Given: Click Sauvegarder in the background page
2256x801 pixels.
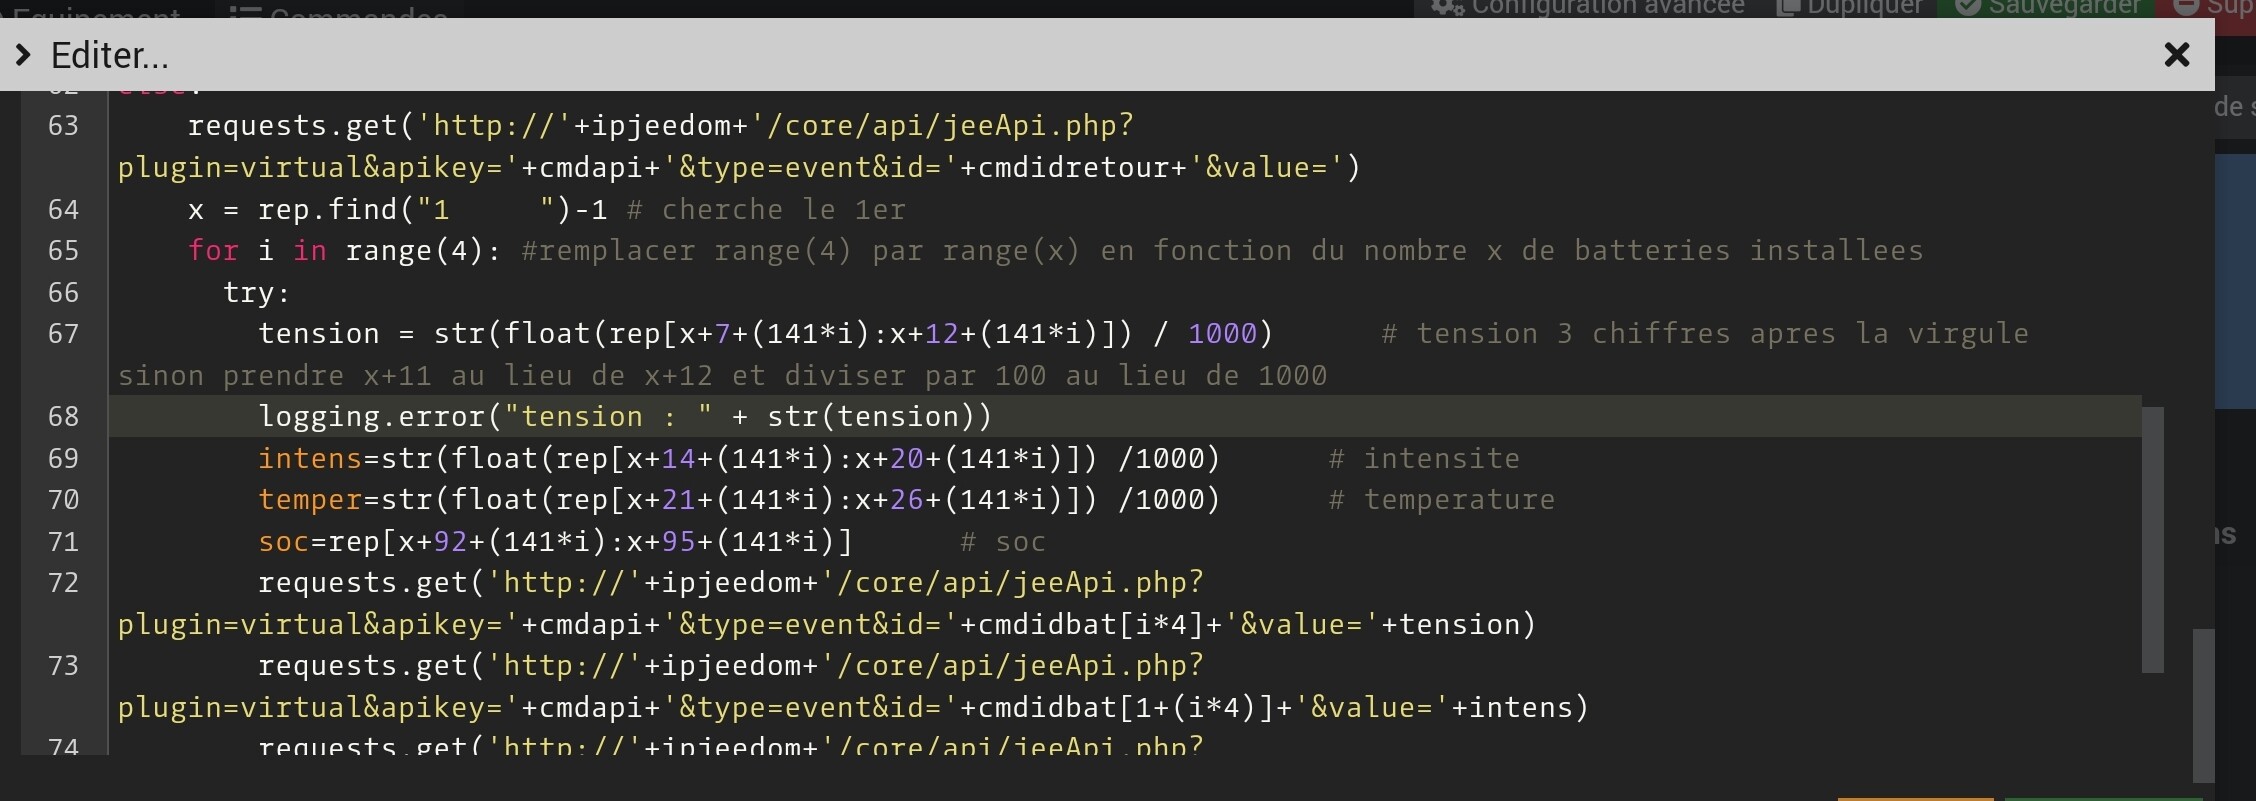Looking at the screenshot, I should tap(2047, 8).
